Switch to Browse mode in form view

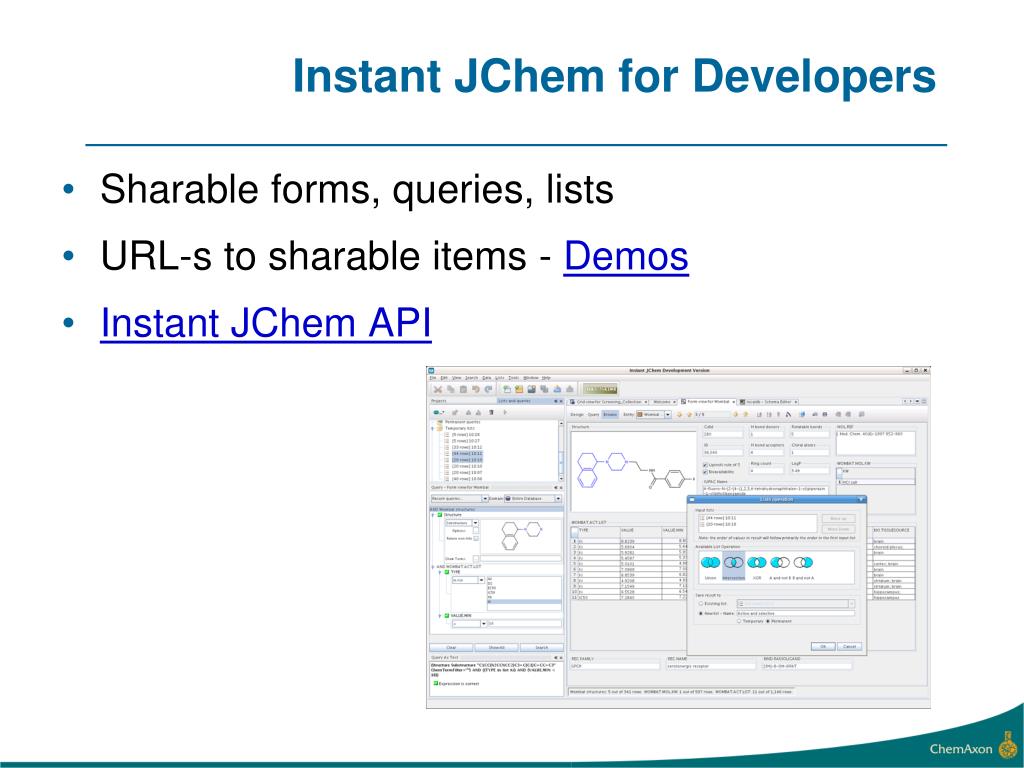tap(610, 414)
